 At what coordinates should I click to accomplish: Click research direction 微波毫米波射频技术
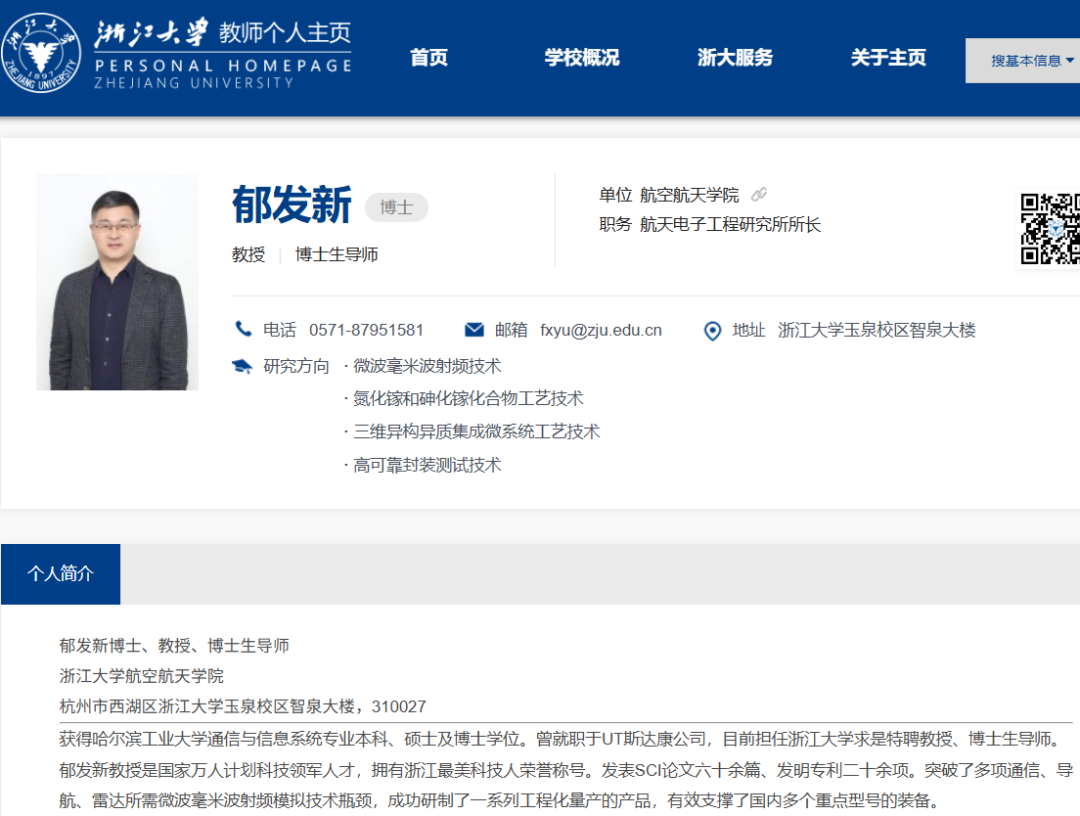point(427,366)
